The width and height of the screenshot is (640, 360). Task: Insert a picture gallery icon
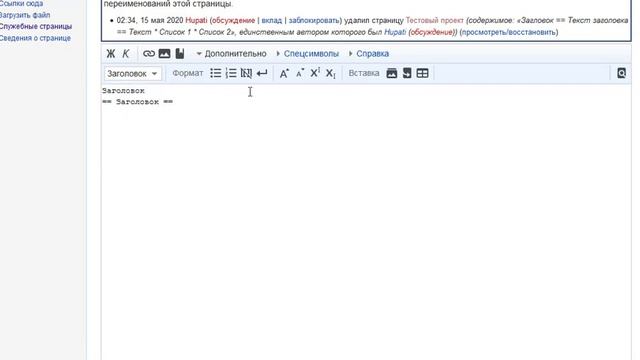pos(391,73)
